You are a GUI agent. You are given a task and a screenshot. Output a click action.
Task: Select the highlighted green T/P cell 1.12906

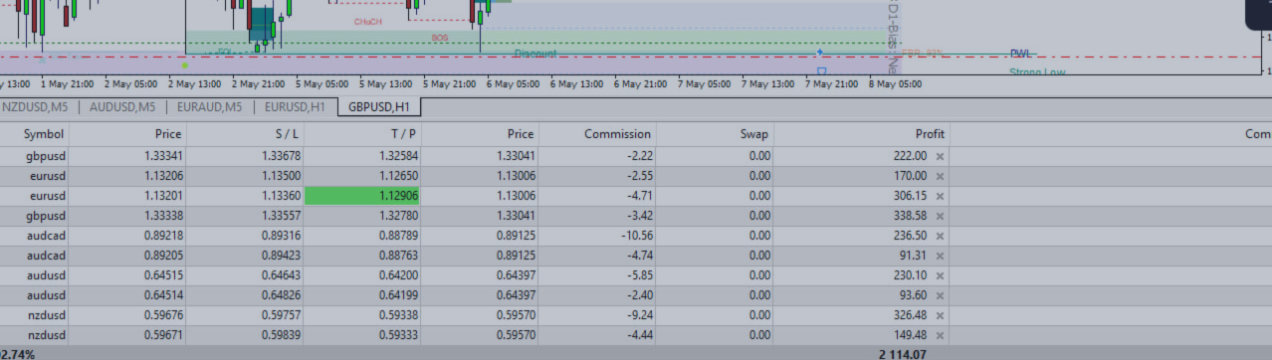coord(362,196)
